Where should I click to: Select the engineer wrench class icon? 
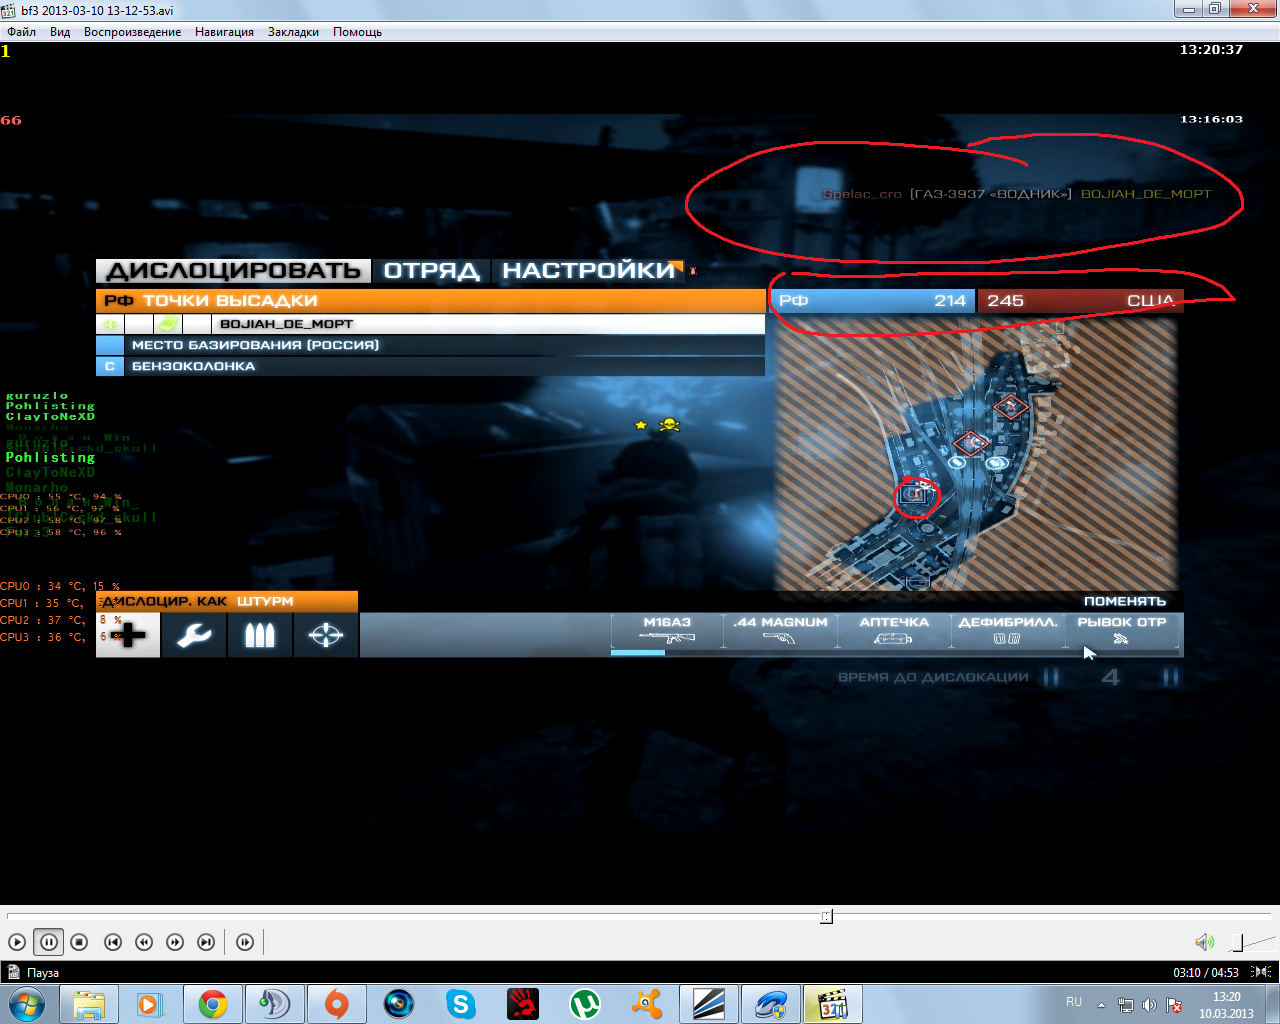coord(194,635)
